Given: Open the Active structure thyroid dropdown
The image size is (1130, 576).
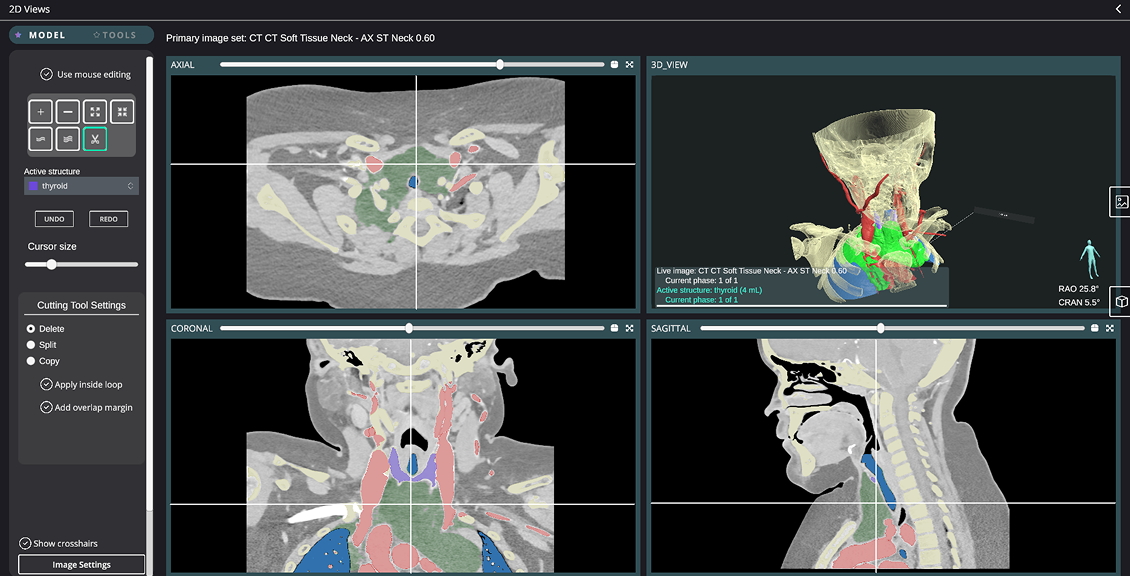Looking at the screenshot, I should 81,186.
